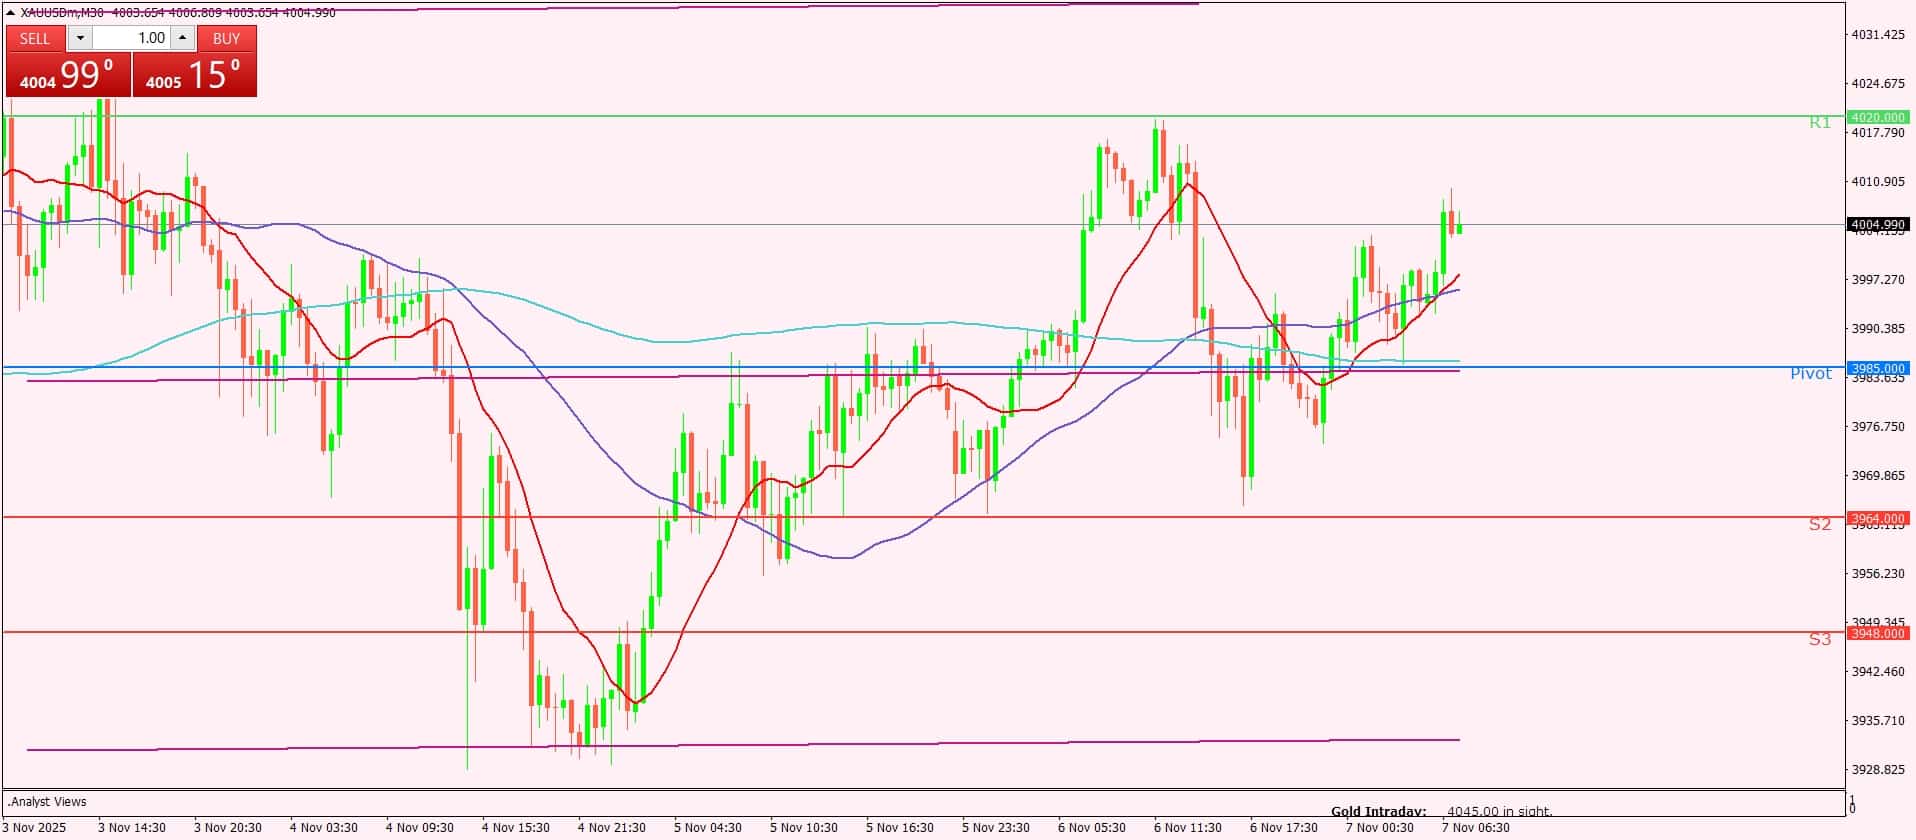This screenshot has height=840, width=1916.
Task: Click the current price 4004.990 marker
Action: [x=1877, y=225]
